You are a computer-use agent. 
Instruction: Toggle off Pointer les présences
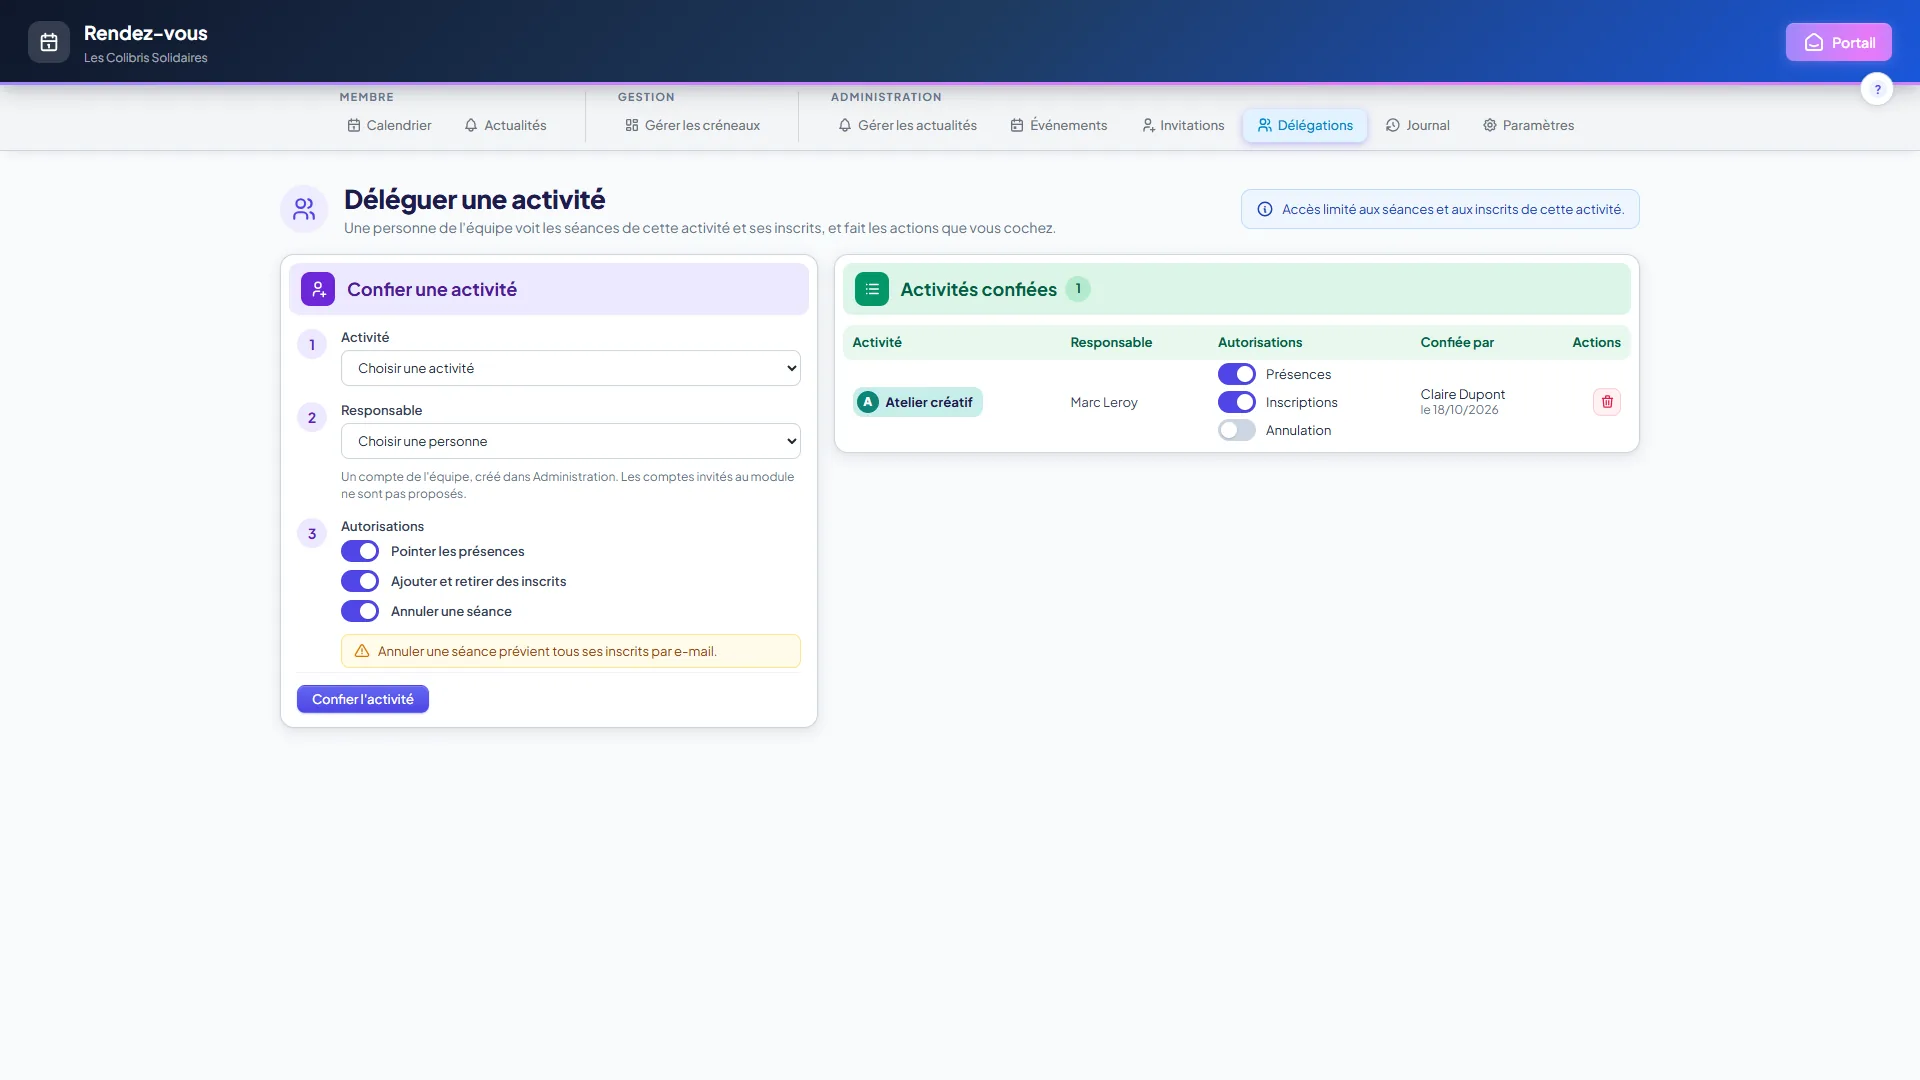point(360,551)
